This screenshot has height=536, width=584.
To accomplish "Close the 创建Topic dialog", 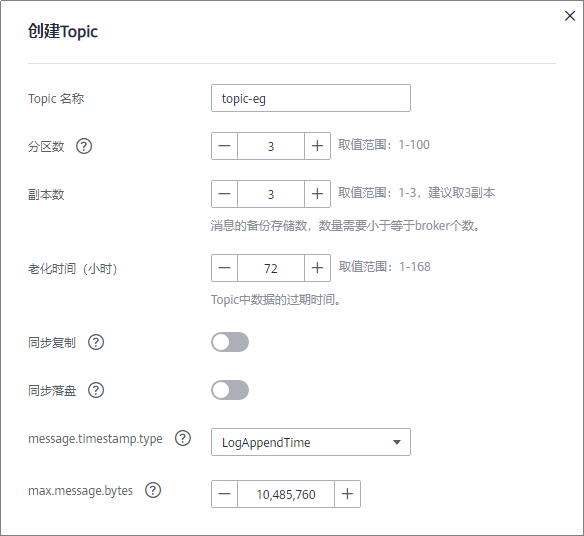I will point(569,16).
